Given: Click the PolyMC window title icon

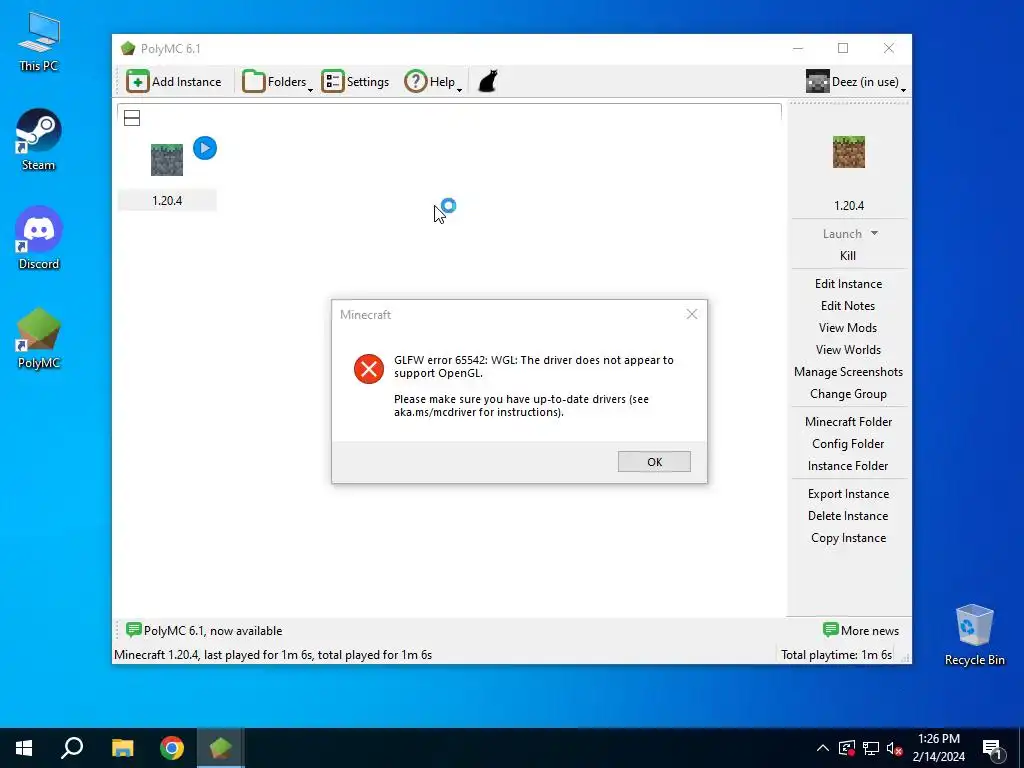Looking at the screenshot, I should pos(128,48).
